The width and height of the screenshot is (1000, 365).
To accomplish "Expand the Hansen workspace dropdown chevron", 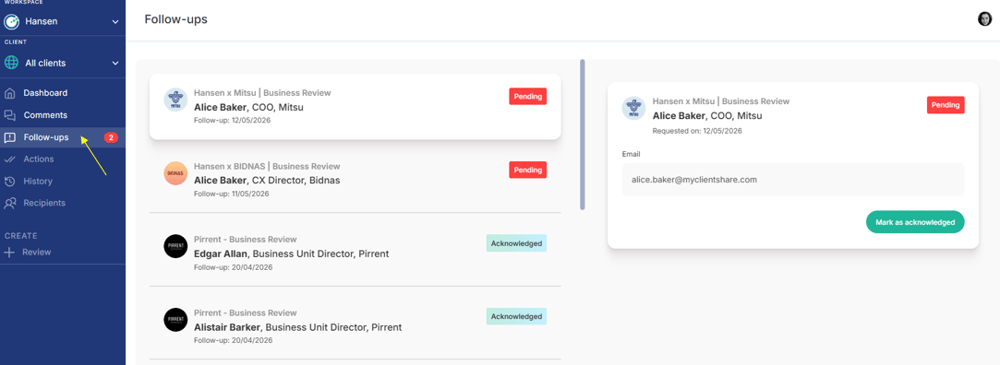I will pyautogui.click(x=115, y=22).
